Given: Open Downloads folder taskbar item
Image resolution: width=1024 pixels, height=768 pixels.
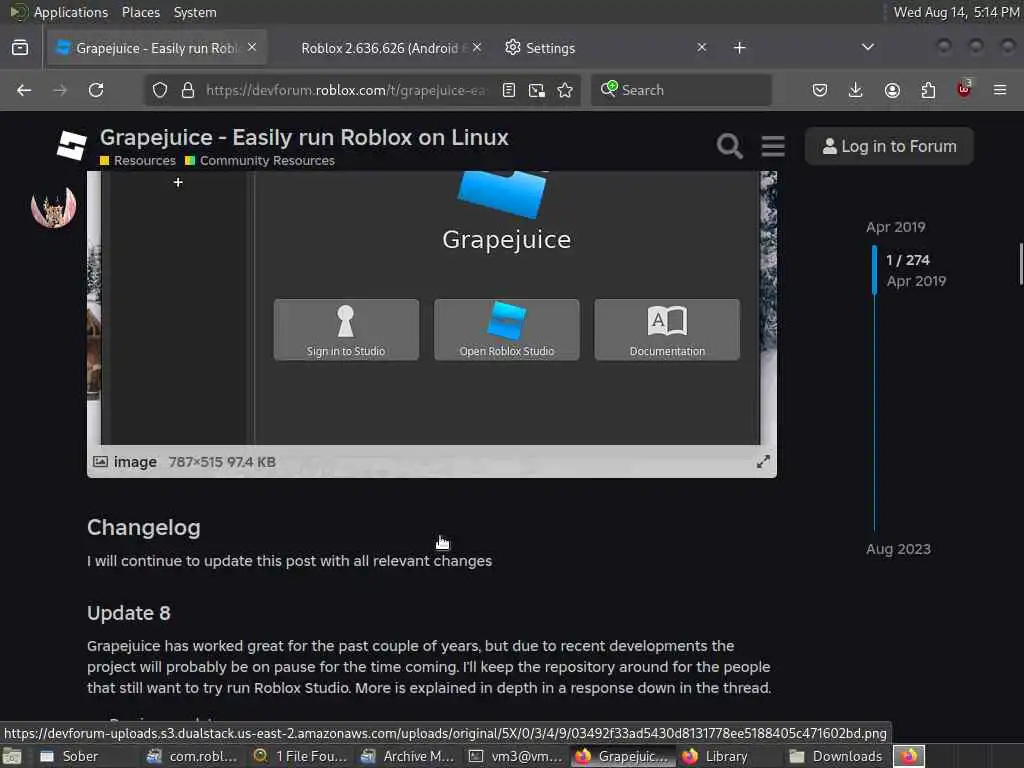Looking at the screenshot, I should 837,756.
